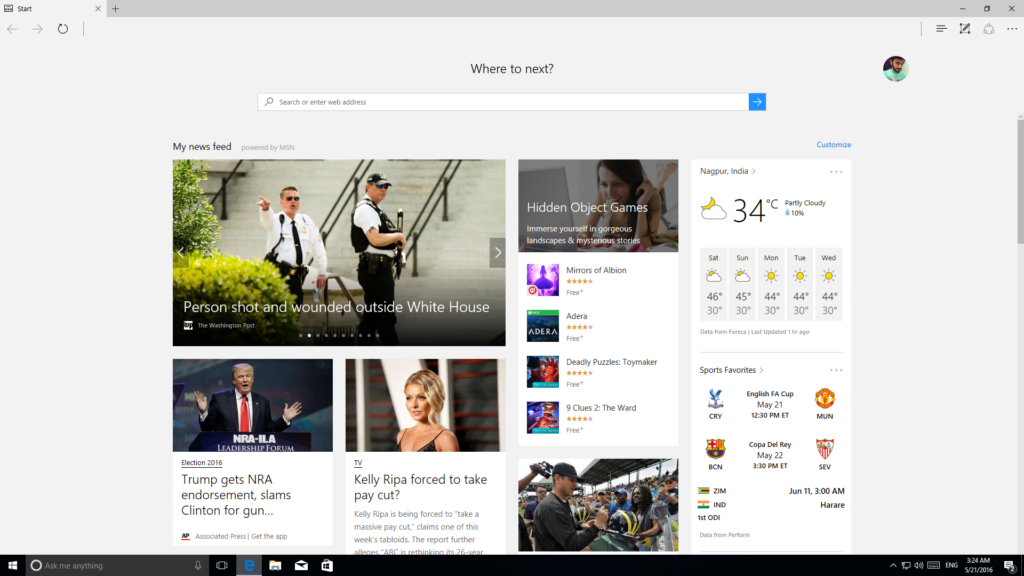The height and width of the screenshot is (576, 1024).
Task: Click the Kelly Ripa photo thumbnail
Action: tap(425, 405)
